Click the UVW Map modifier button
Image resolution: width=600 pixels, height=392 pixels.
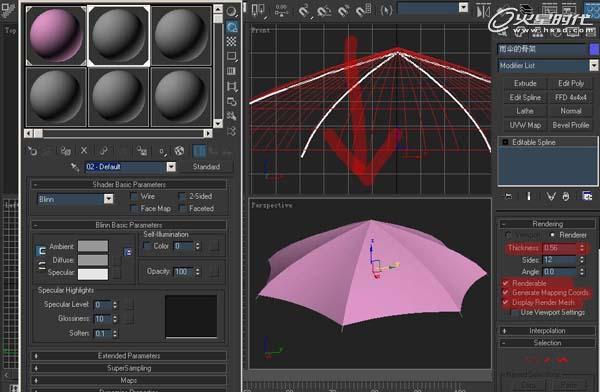(525, 125)
